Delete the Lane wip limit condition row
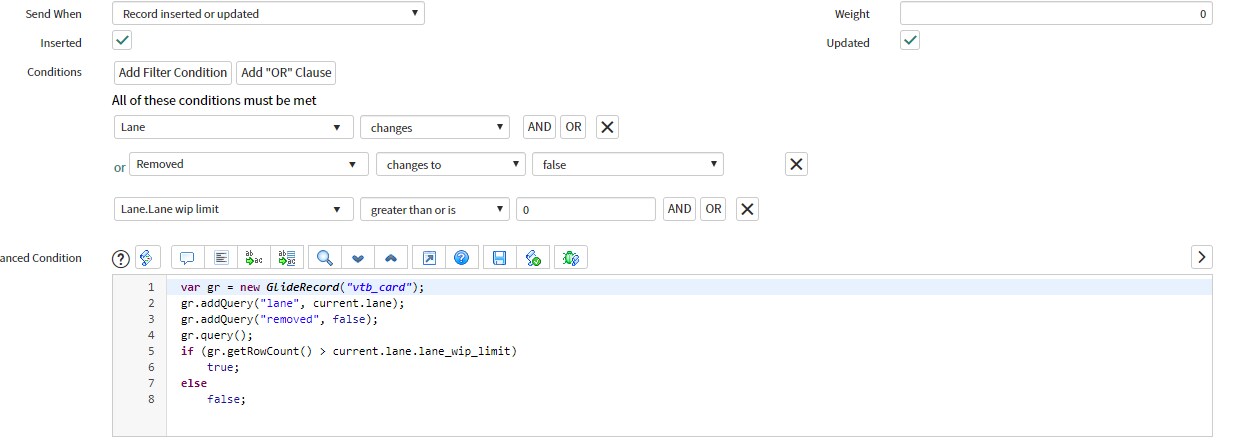The height and width of the screenshot is (447, 1245). click(747, 209)
